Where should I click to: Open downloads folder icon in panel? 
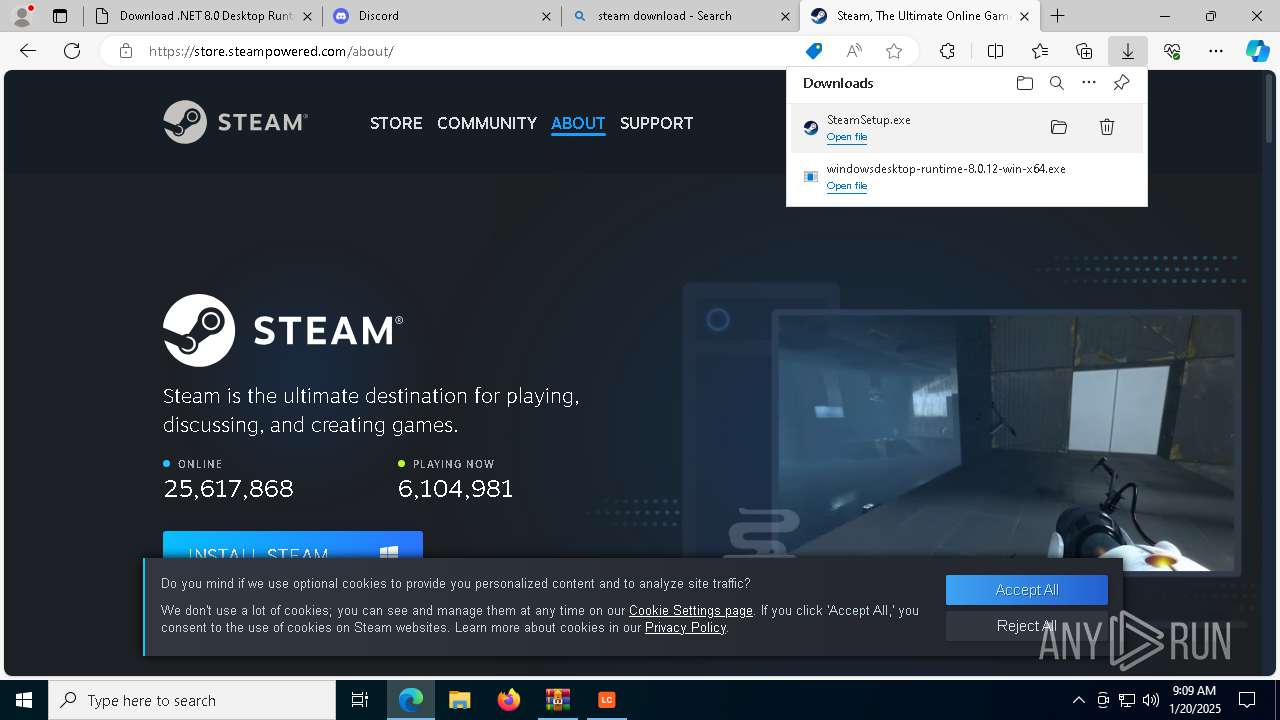[x=1025, y=83]
